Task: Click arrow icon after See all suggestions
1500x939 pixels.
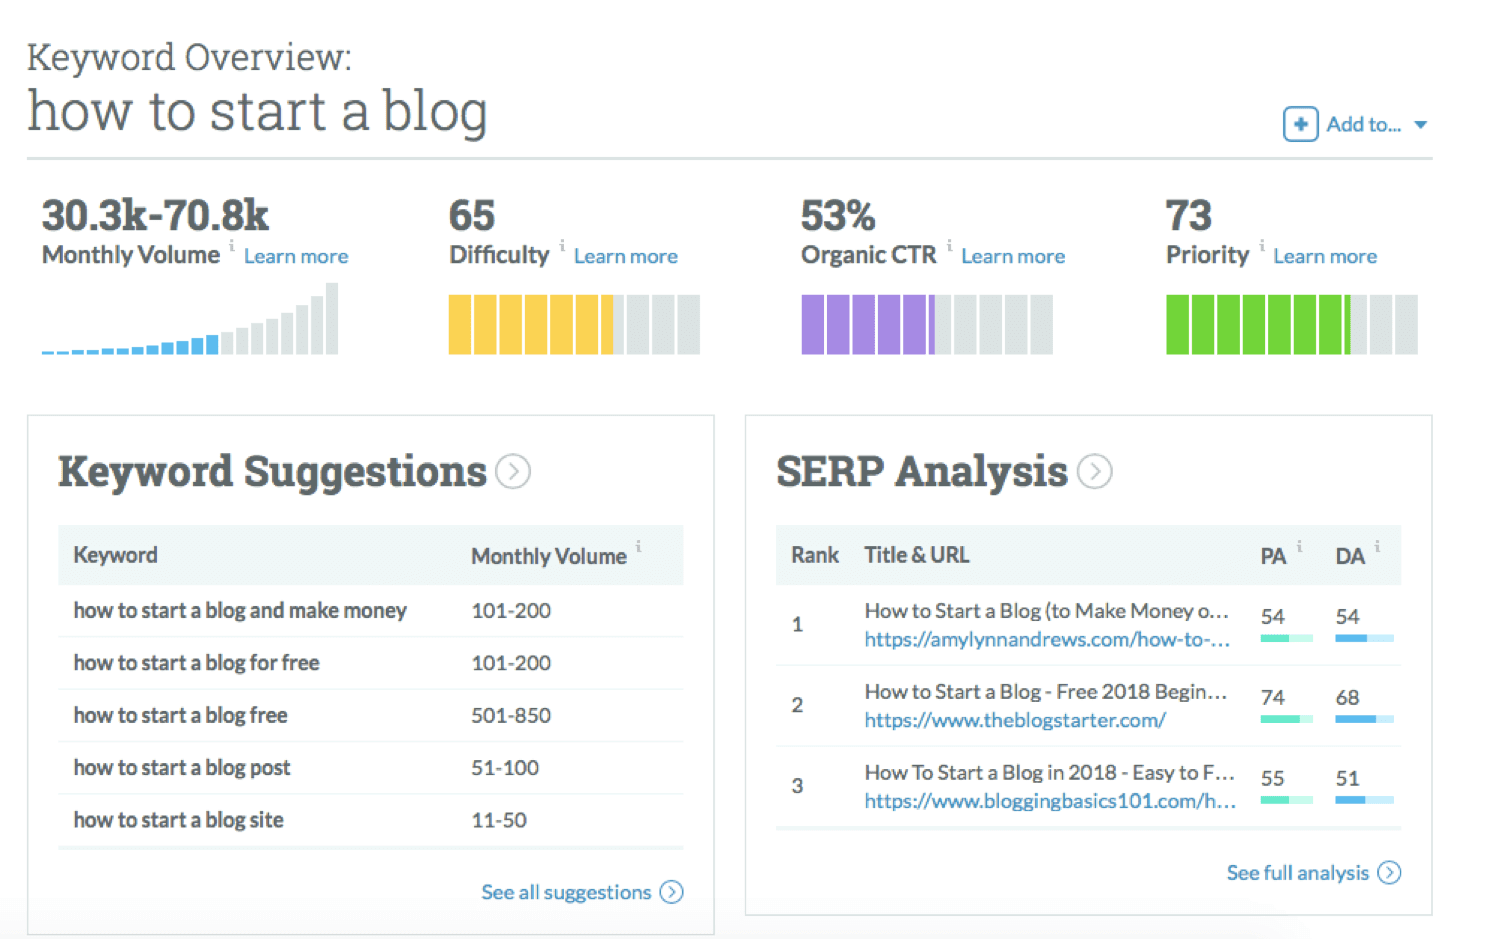Action: click(672, 892)
